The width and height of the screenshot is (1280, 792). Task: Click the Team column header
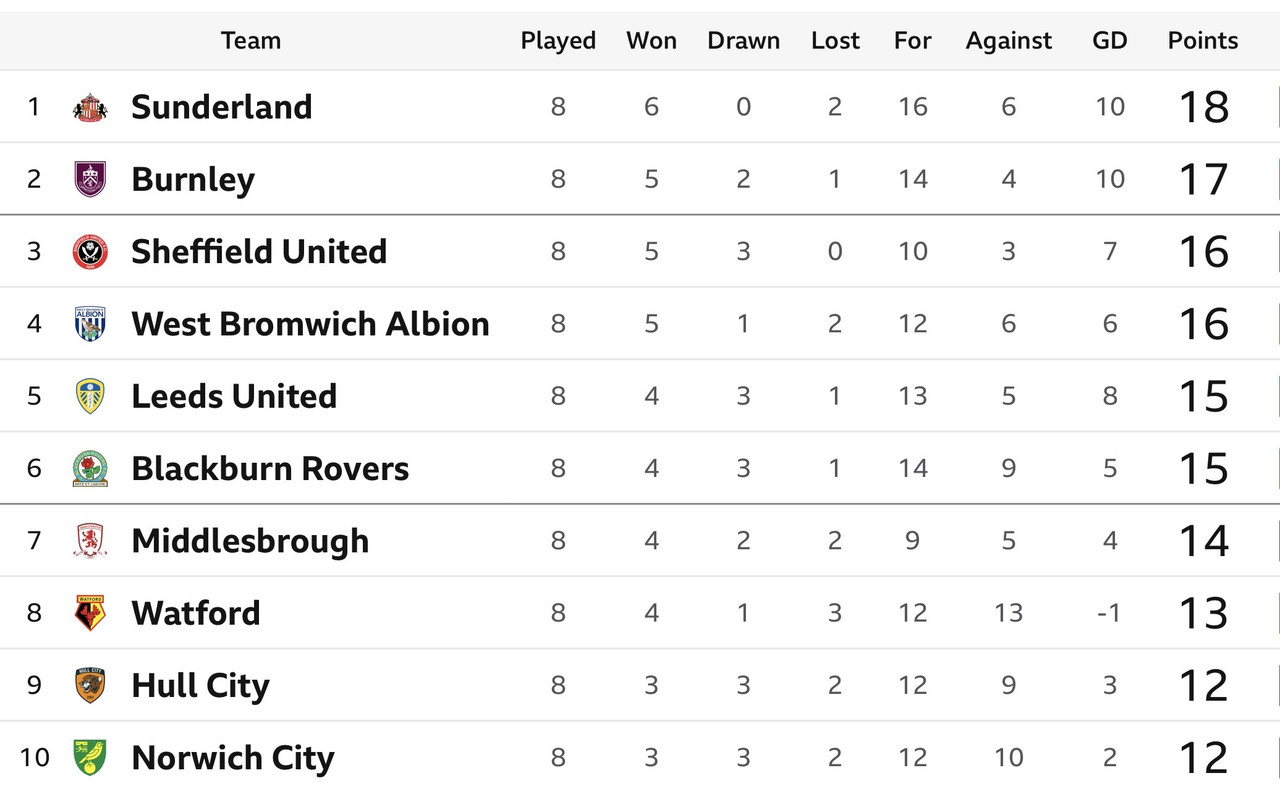tap(251, 41)
